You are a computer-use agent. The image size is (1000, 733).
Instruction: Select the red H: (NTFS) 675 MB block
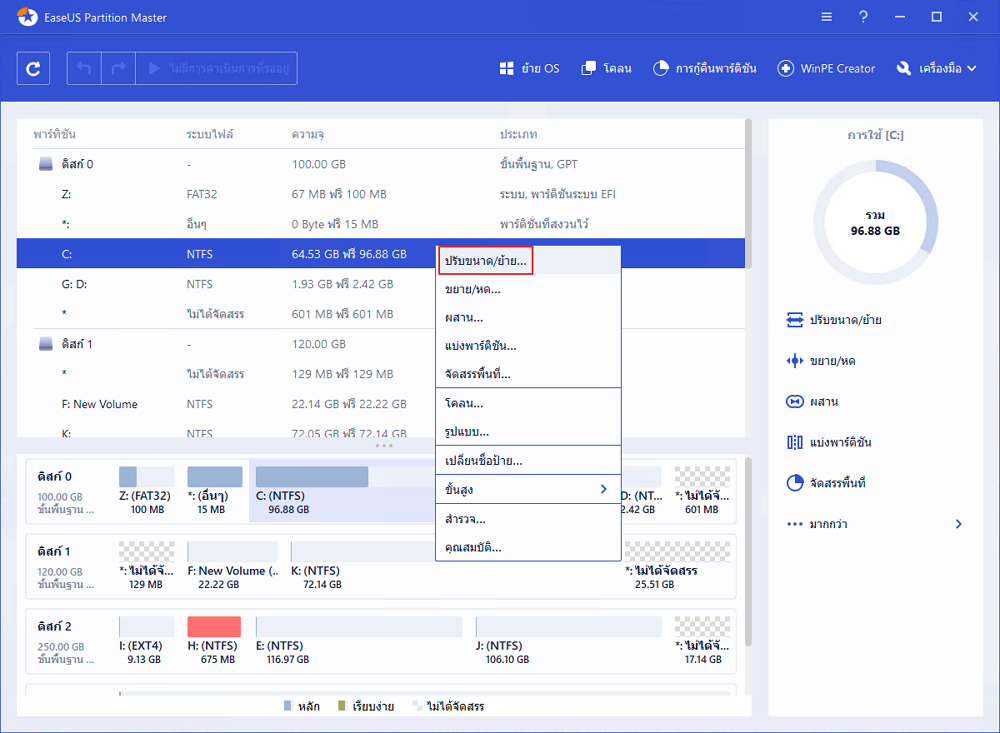coord(214,640)
